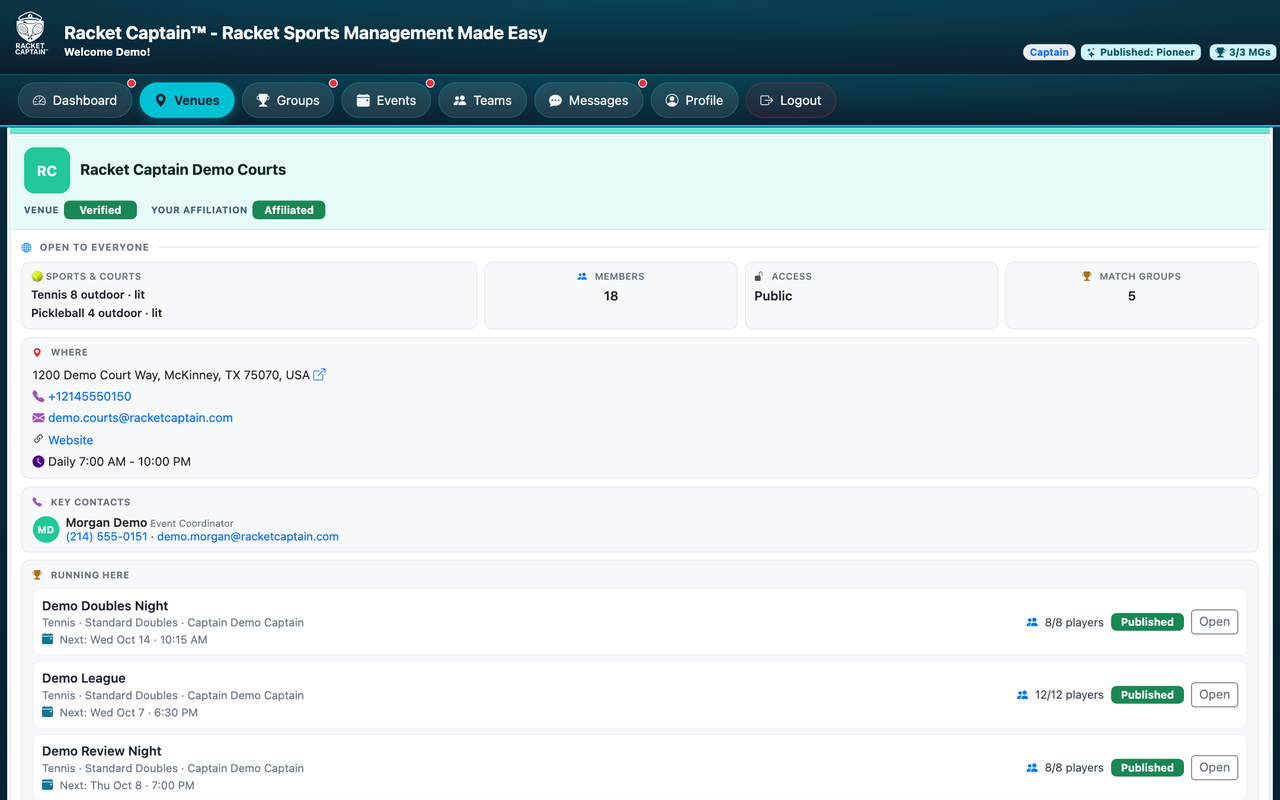
Task: Email demo.morgan@racketcaptain.com
Action: (x=248, y=537)
